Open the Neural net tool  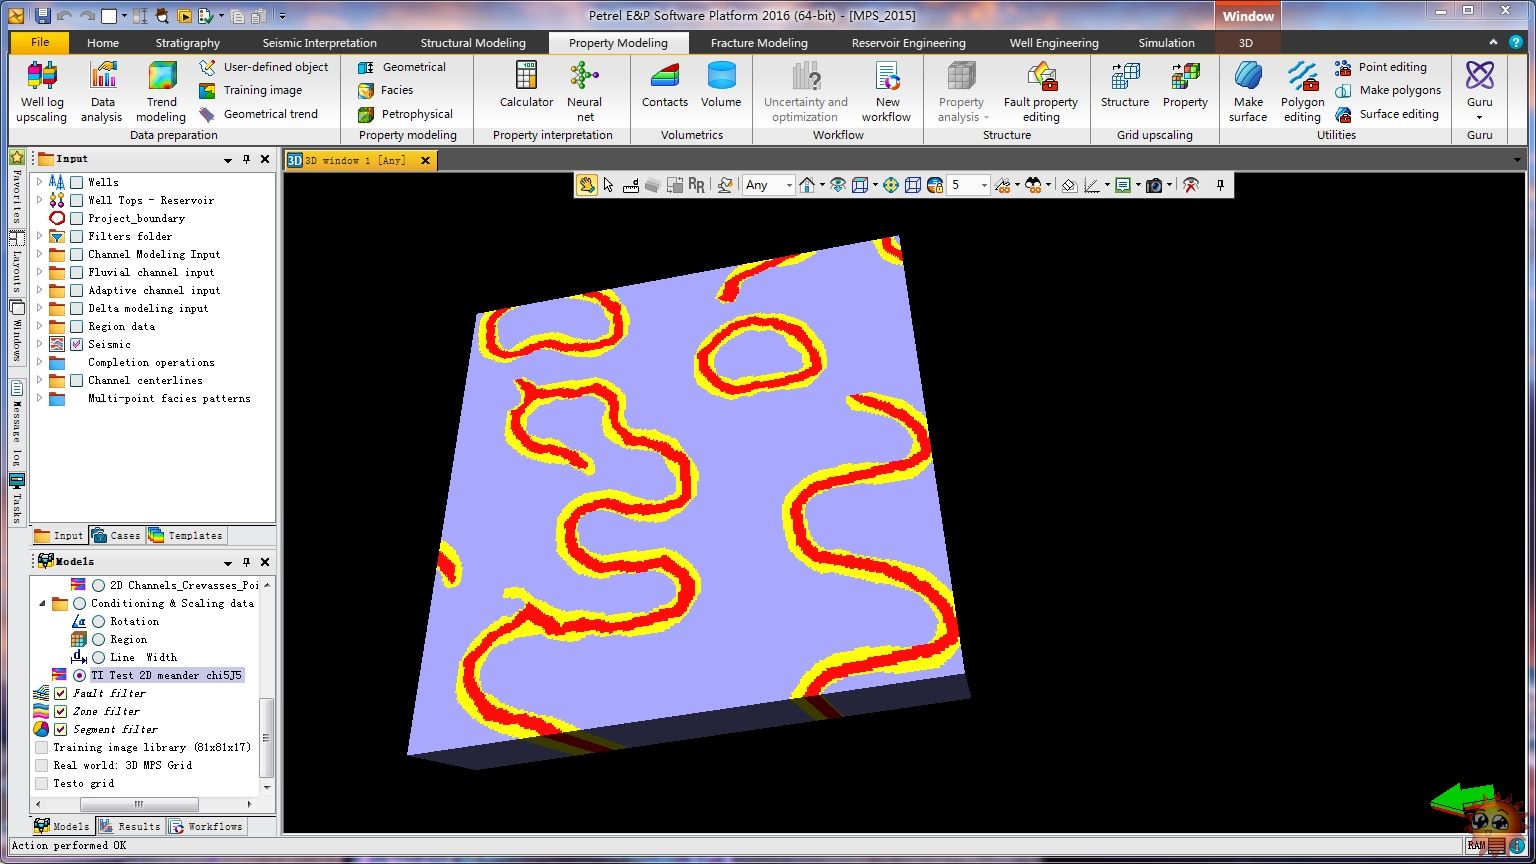pos(584,92)
